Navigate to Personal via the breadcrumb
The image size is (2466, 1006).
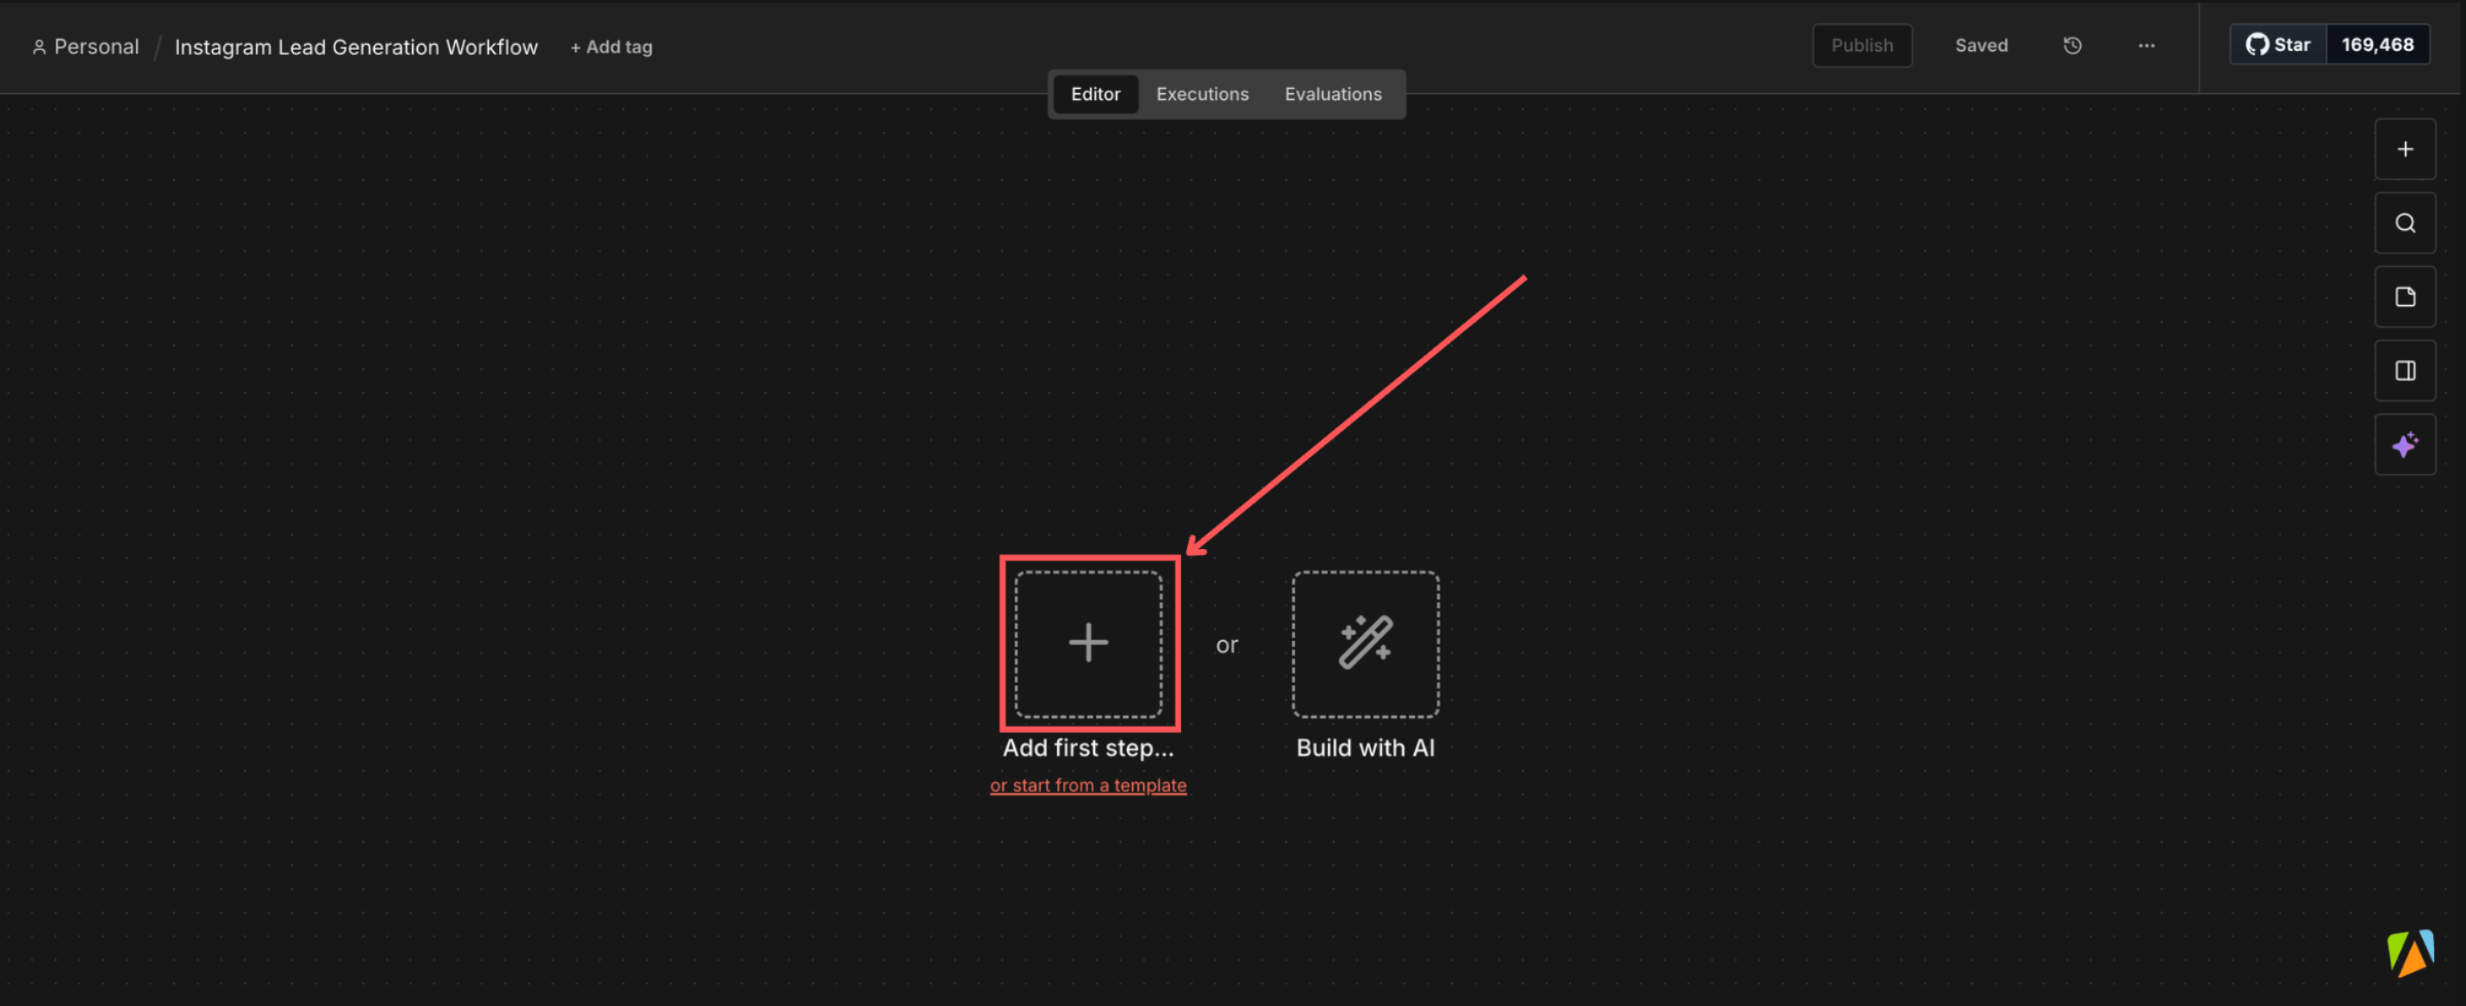pyautogui.click(x=97, y=46)
